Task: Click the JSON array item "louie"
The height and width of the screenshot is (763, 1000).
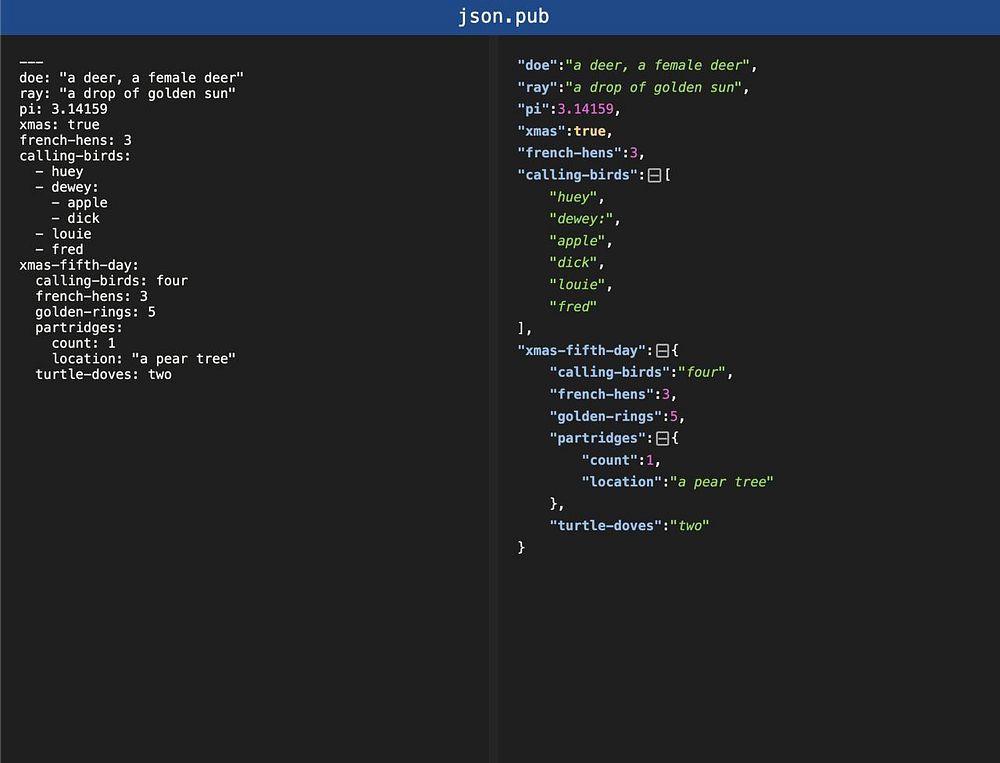Action: point(577,285)
